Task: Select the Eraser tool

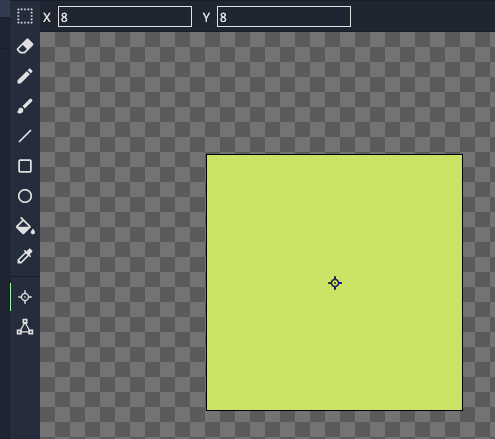Action: click(x=25, y=46)
